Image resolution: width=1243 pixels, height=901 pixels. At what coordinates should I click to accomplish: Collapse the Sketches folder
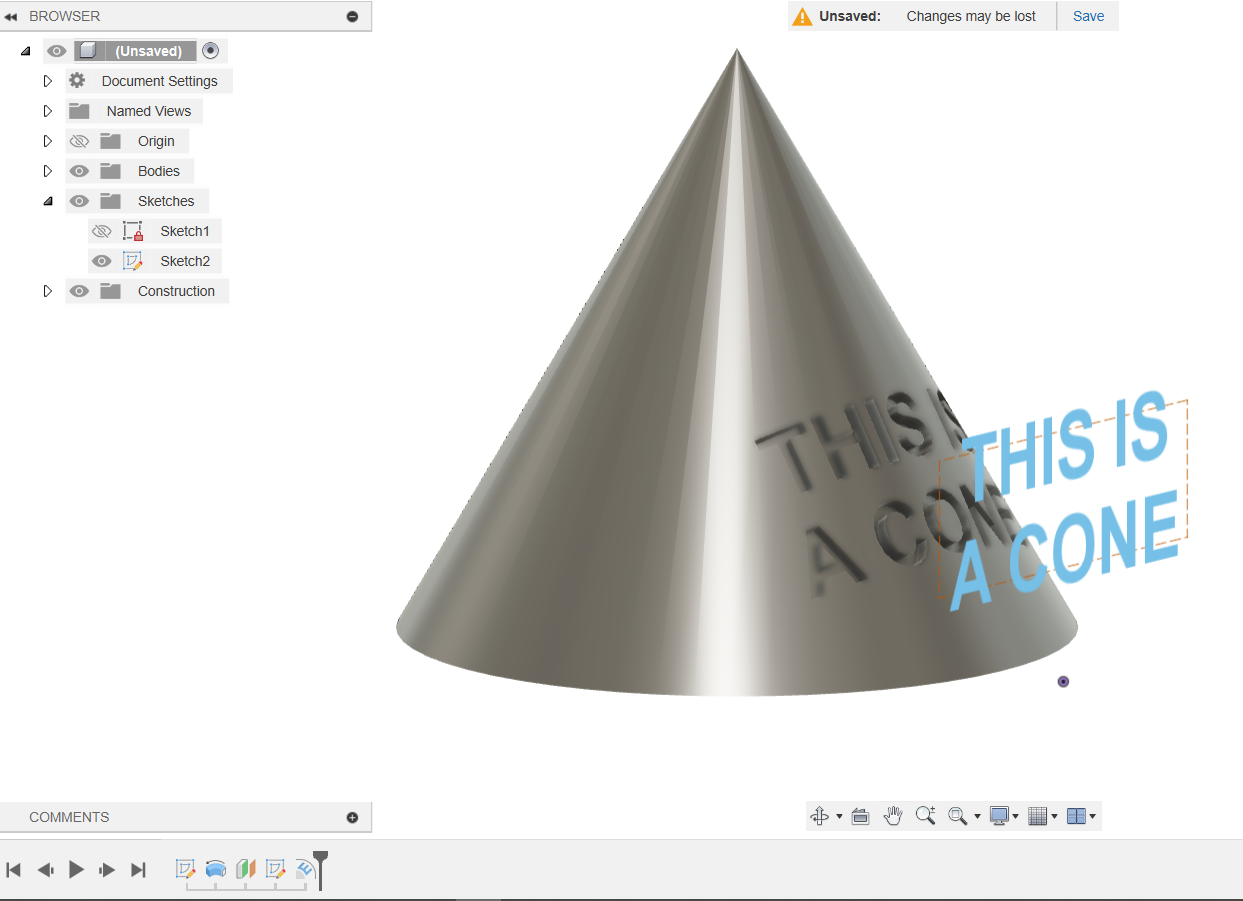[47, 201]
